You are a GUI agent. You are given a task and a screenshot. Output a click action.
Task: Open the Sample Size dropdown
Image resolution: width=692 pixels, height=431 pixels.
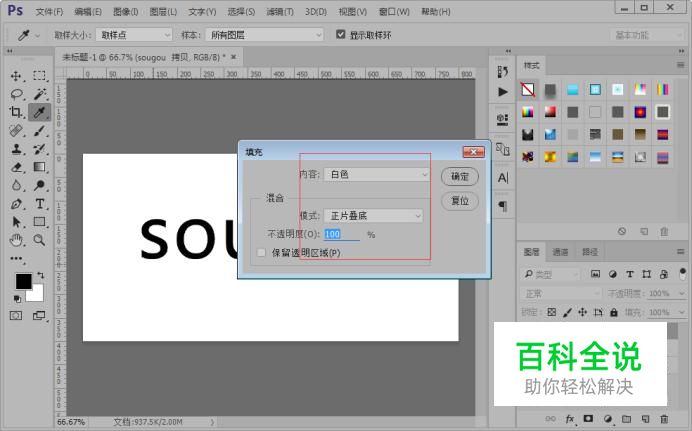pyautogui.click(x=134, y=35)
